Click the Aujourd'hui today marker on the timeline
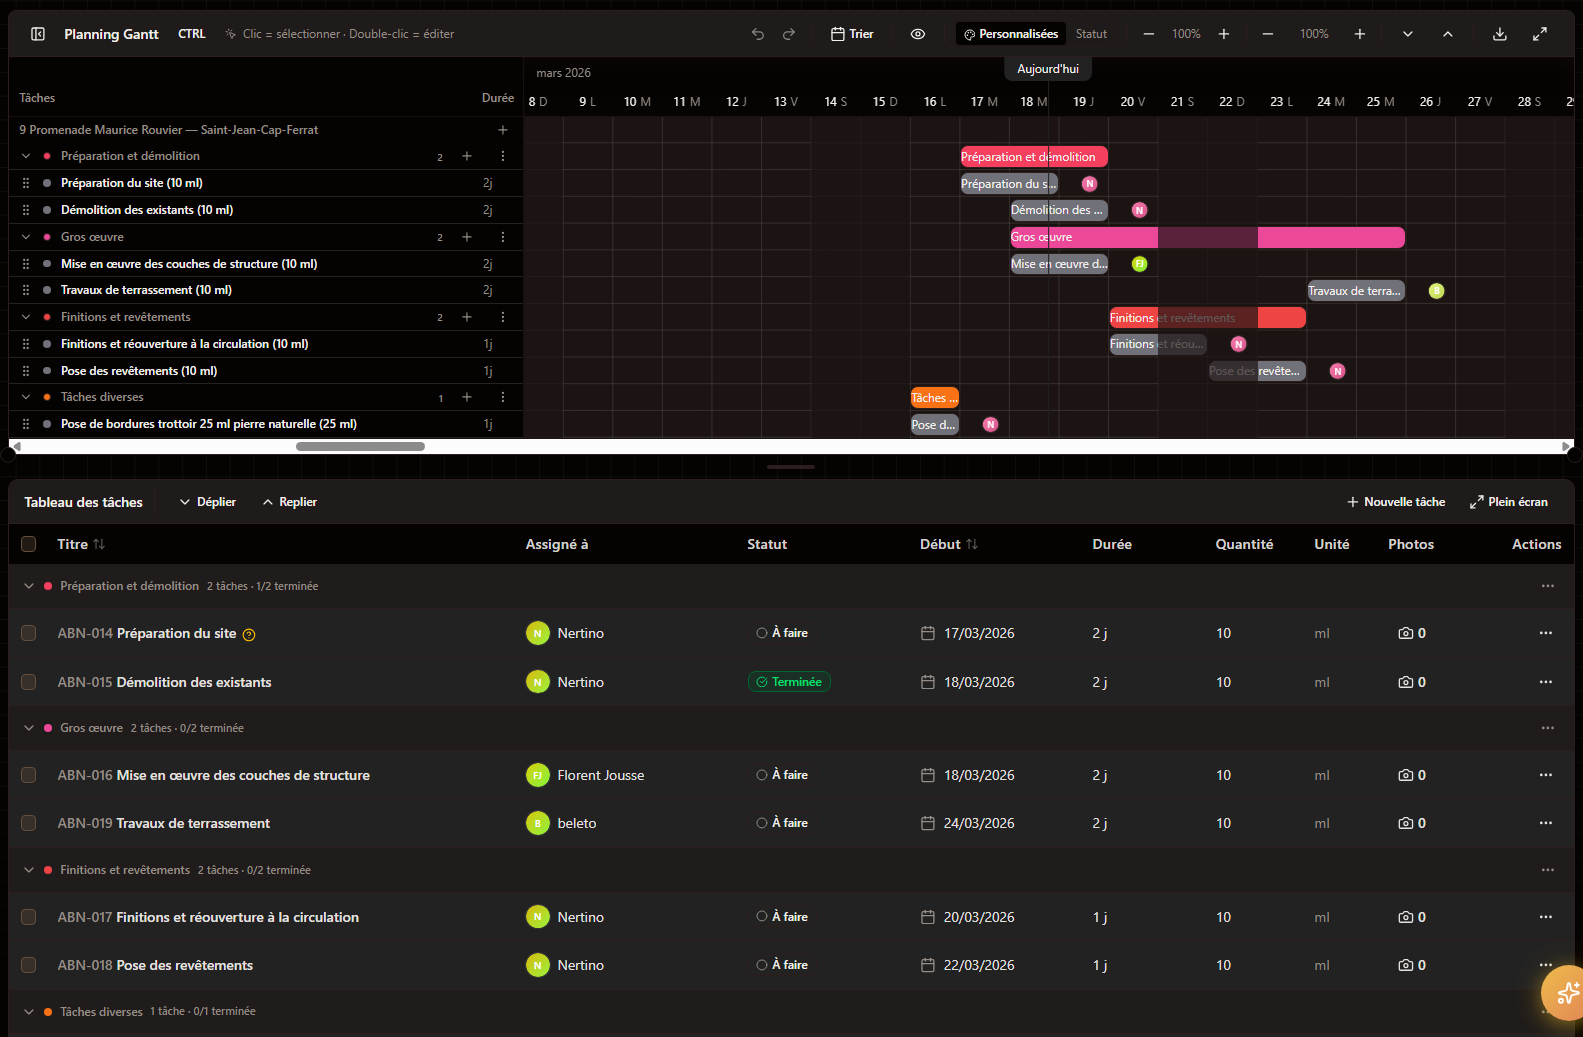This screenshot has width=1583, height=1037. (x=1048, y=69)
